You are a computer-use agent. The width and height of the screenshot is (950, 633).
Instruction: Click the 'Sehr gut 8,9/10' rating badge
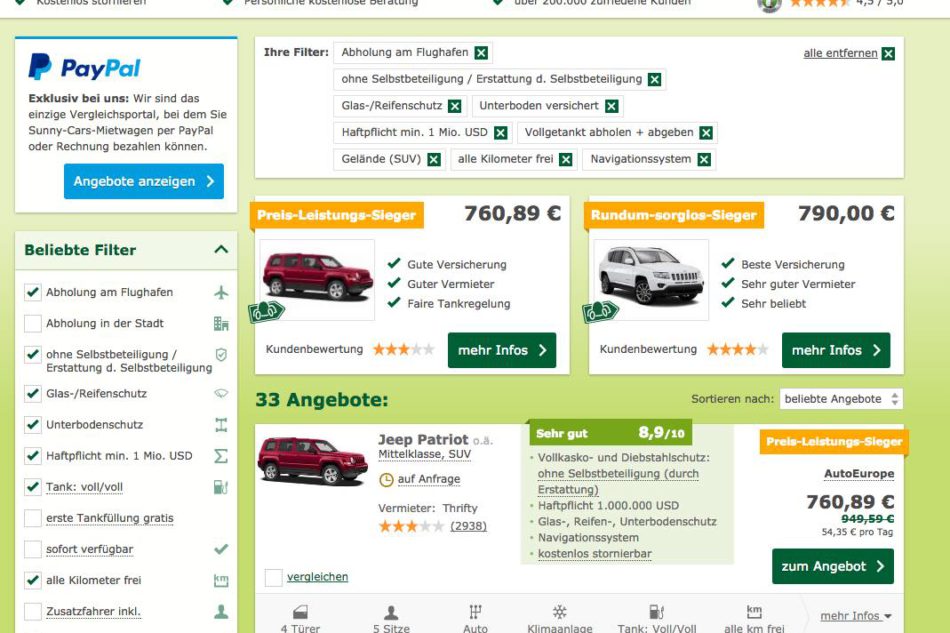pyautogui.click(x=610, y=432)
